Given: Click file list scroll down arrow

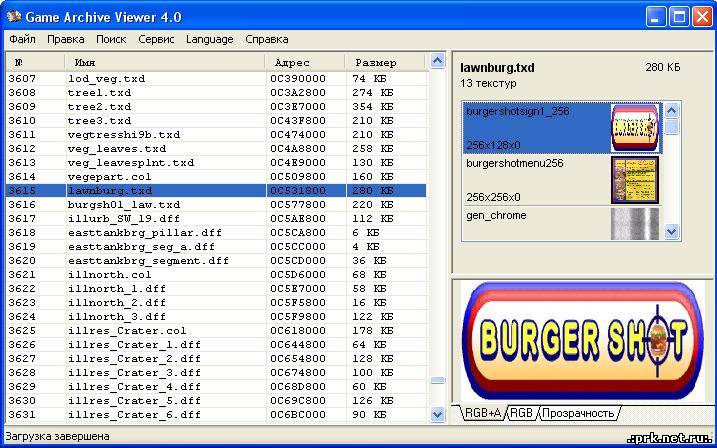Looking at the screenshot, I should point(438,415).
